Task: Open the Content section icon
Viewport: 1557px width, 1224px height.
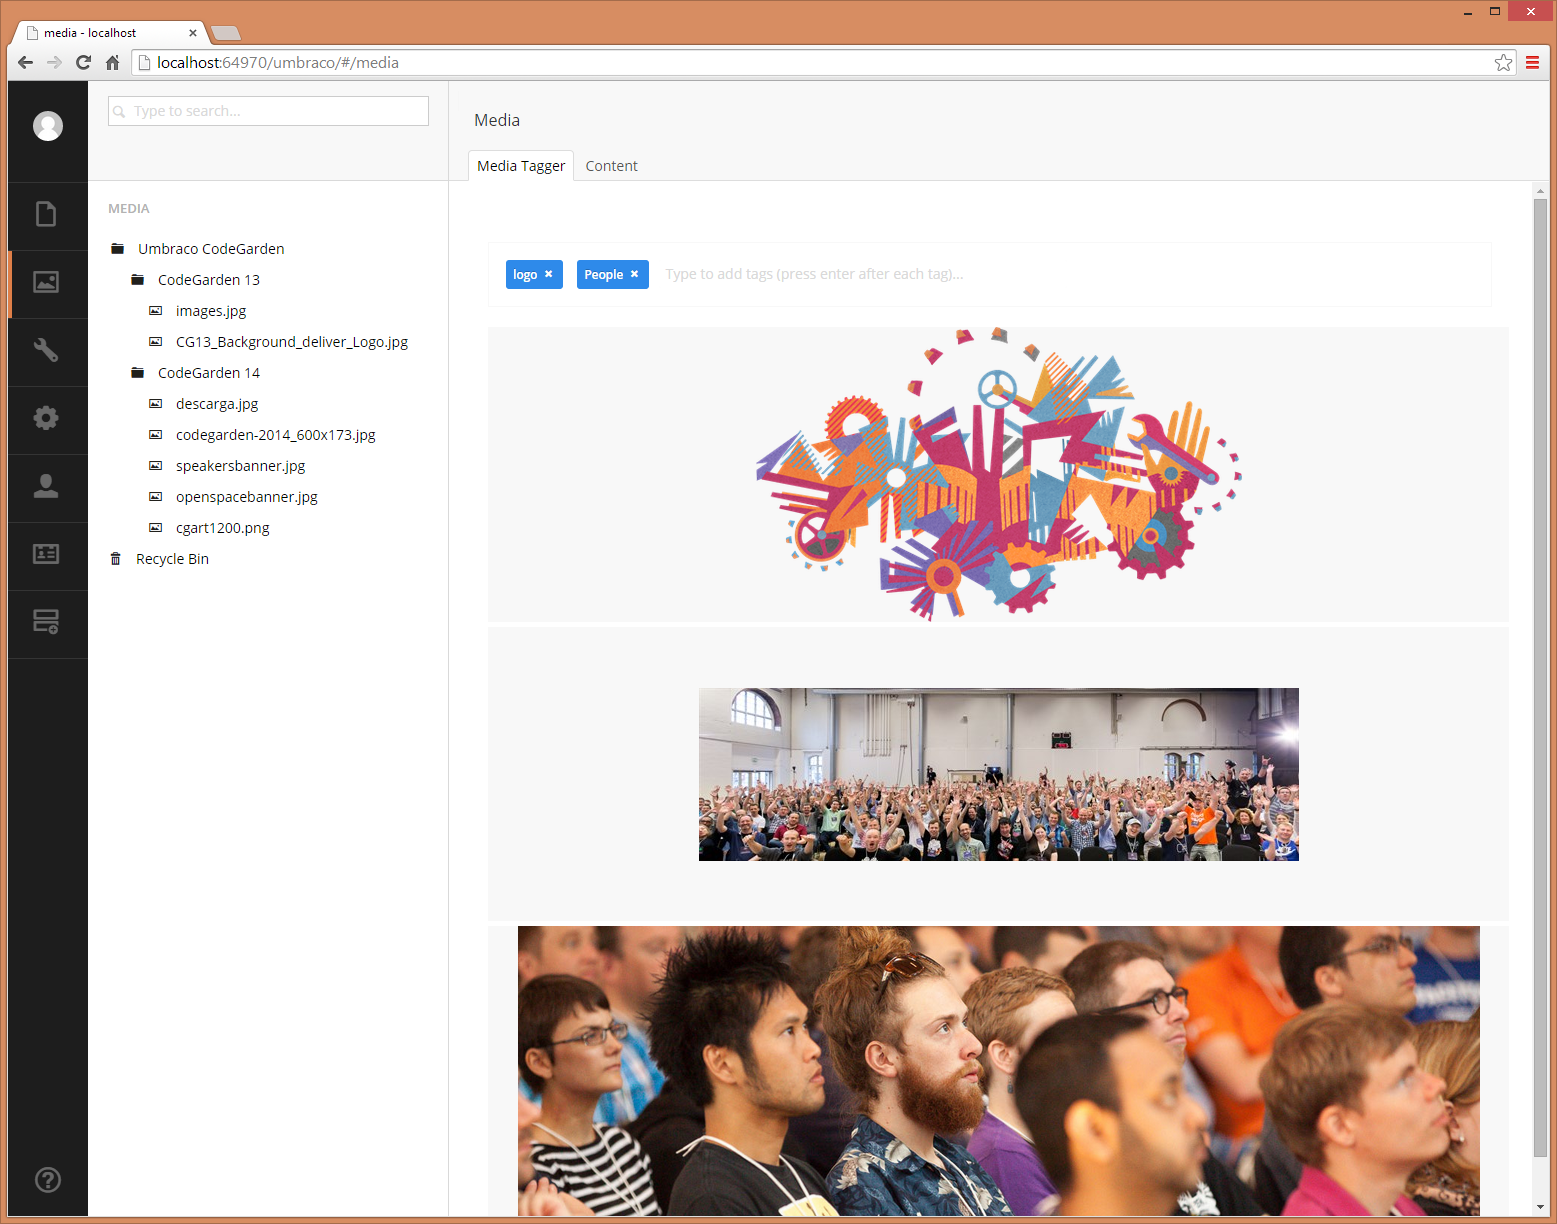Action: [46, 214]
